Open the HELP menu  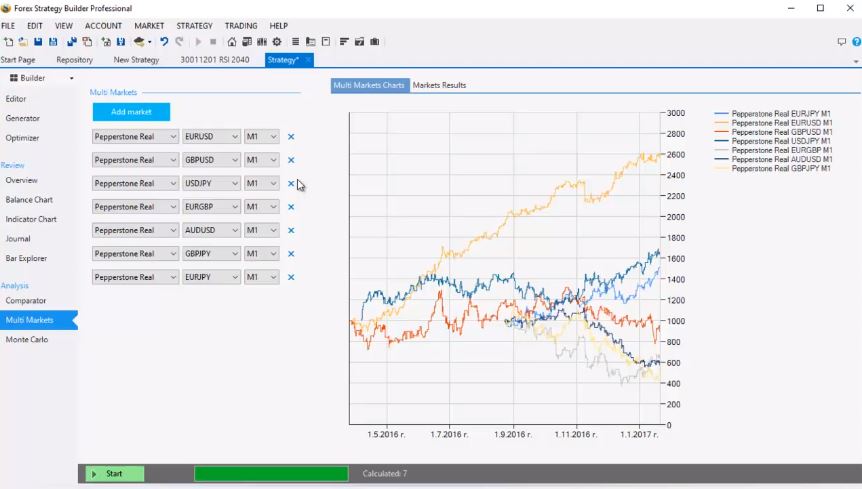279,26
